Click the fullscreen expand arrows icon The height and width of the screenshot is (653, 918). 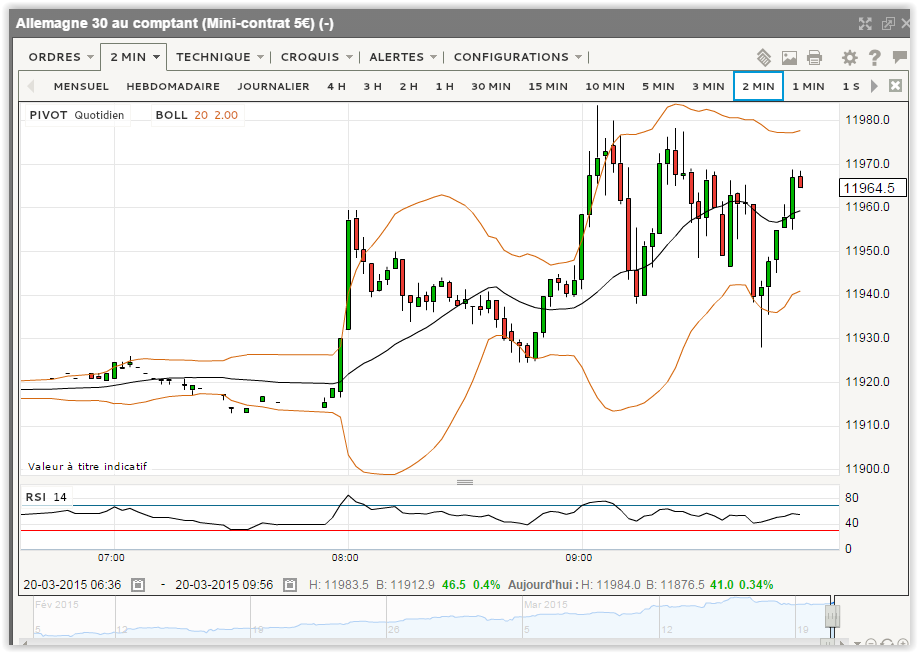(x=865, y=23)
